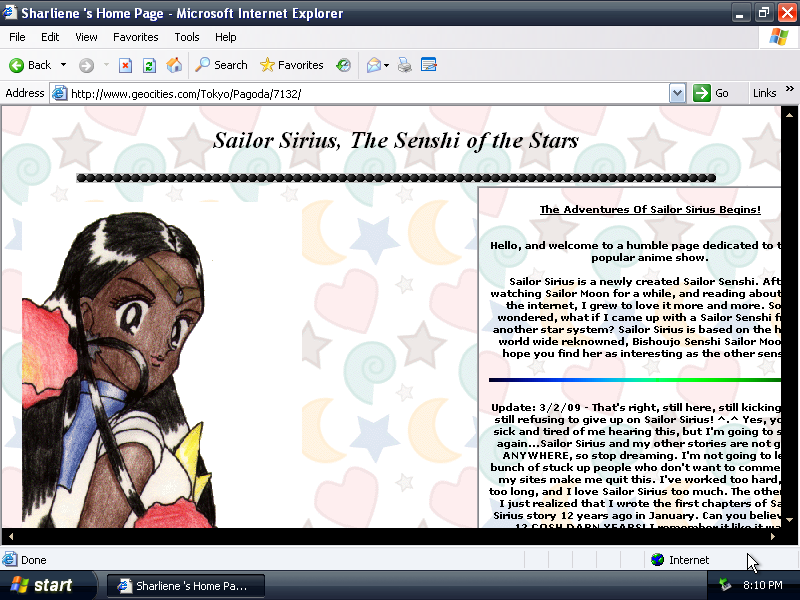Open the Forward history dropdown arrow
Viewport: 800px width, 600px height.
pyautogui.click(x=106, y=65)
